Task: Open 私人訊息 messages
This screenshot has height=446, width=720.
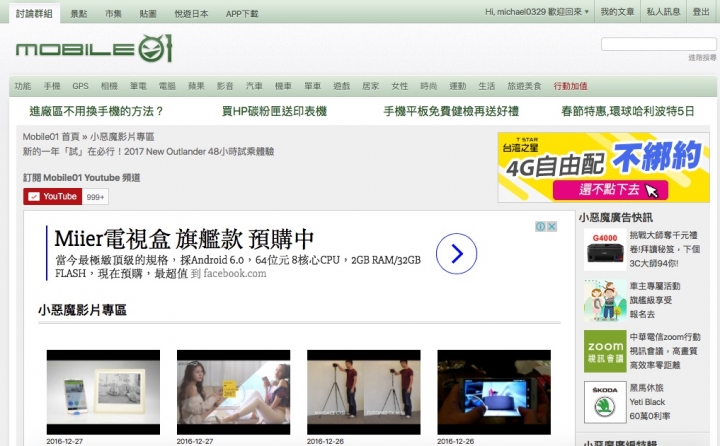Action: click(x=663, y=12)
